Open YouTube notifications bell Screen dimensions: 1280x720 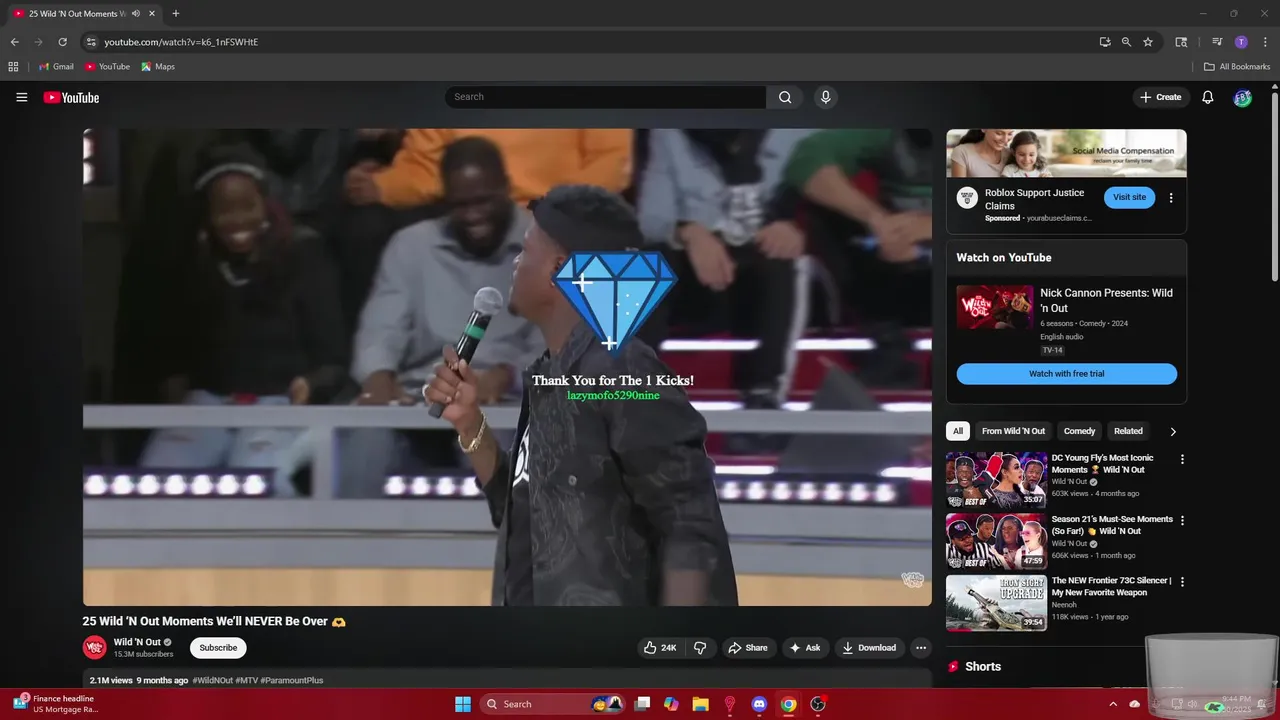click(1208, 97)
